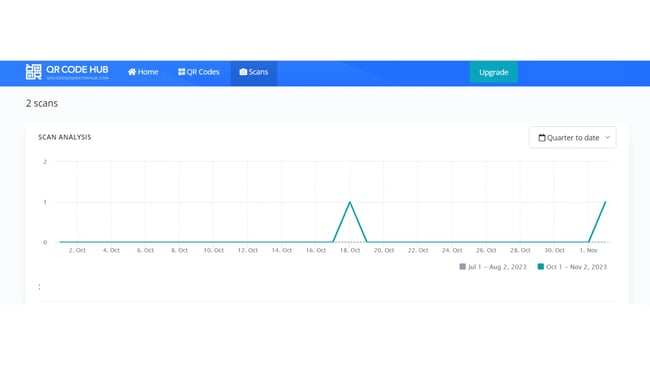Click the QR Code Hub logo icon
Screen dimensions: 650x365
34,72
